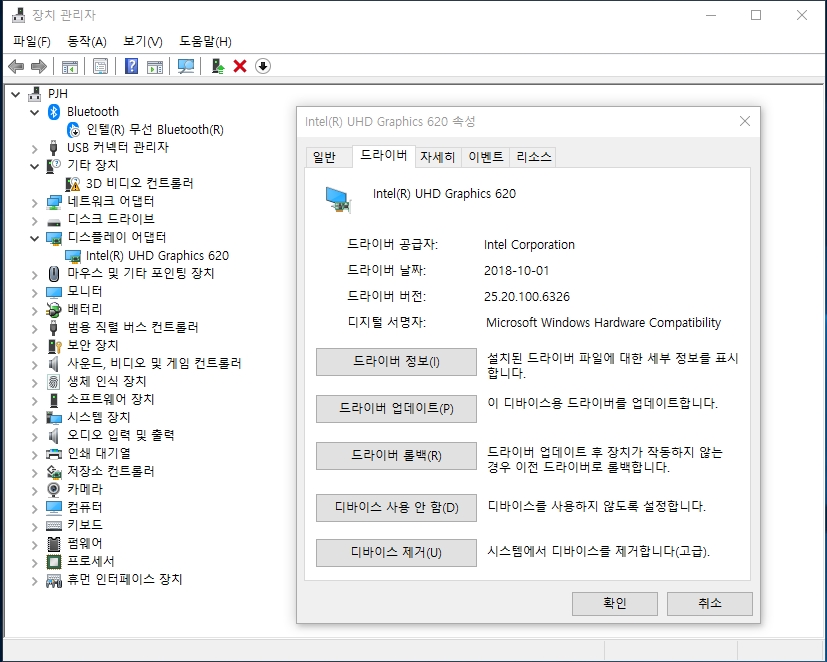Open the 보기(V) menu
Screen dimensions: 827x662
point(142,41)
